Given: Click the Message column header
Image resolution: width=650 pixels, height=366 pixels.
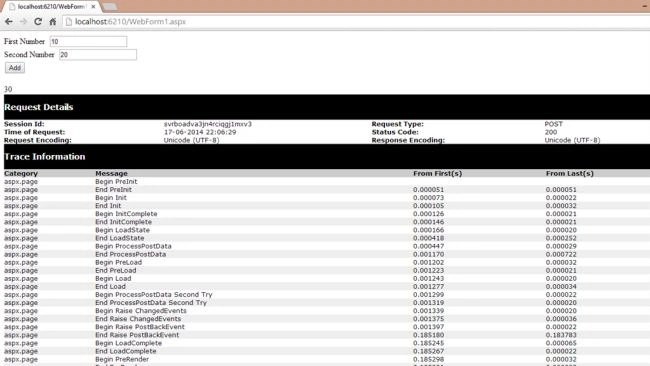Looking at the screenshot, I should 112,173.
